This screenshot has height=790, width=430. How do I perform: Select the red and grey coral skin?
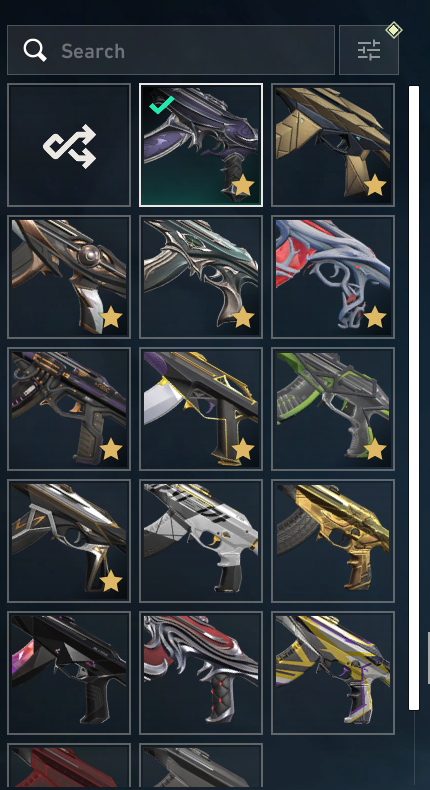333,277
